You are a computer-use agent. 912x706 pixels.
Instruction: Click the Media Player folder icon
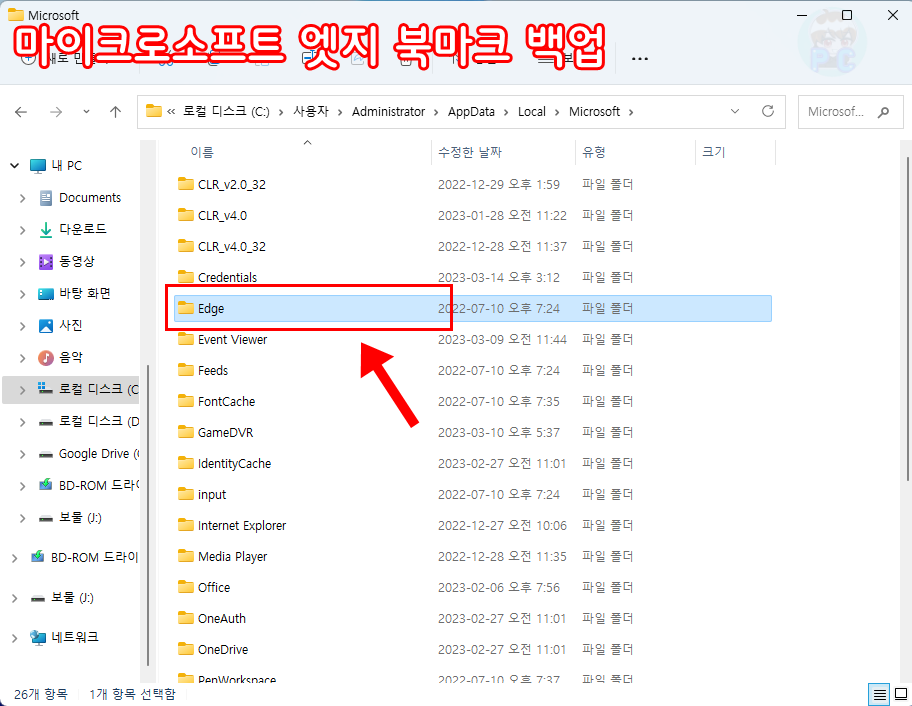[186, 556]
